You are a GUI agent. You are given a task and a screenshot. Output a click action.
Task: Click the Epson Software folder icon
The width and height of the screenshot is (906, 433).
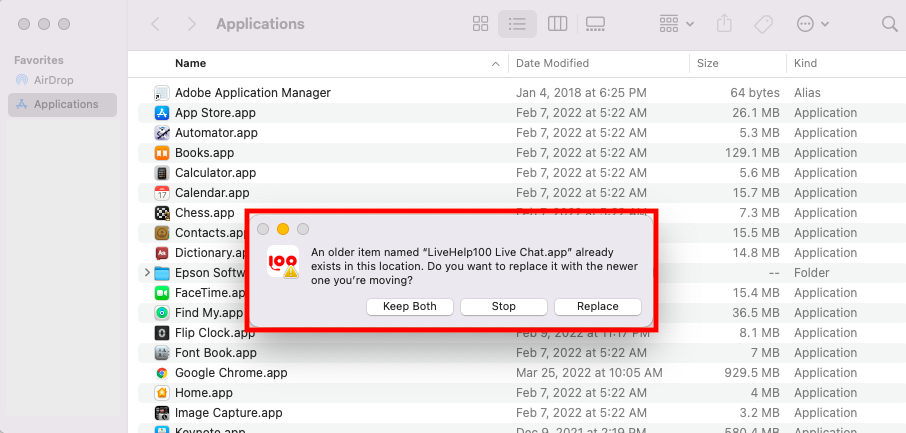(162, 272)
